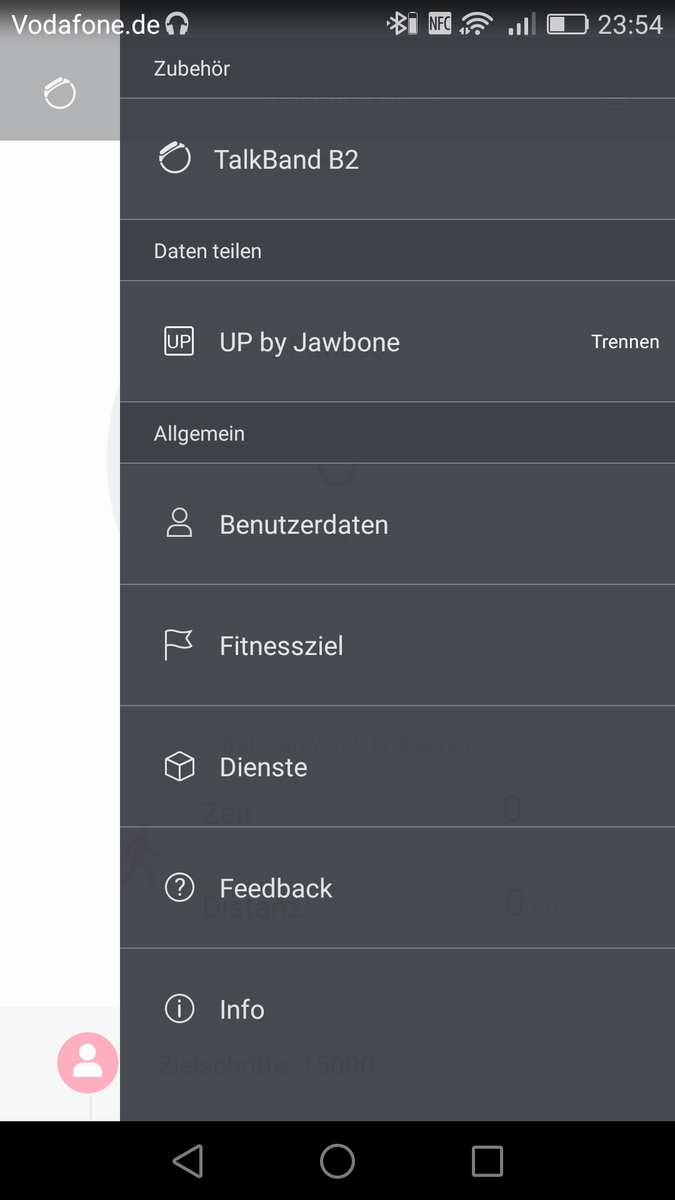The height and width of the screenshot is (1200, 675).
Task: Select Fitnessziel from the menu
Action: pos(282,646)
